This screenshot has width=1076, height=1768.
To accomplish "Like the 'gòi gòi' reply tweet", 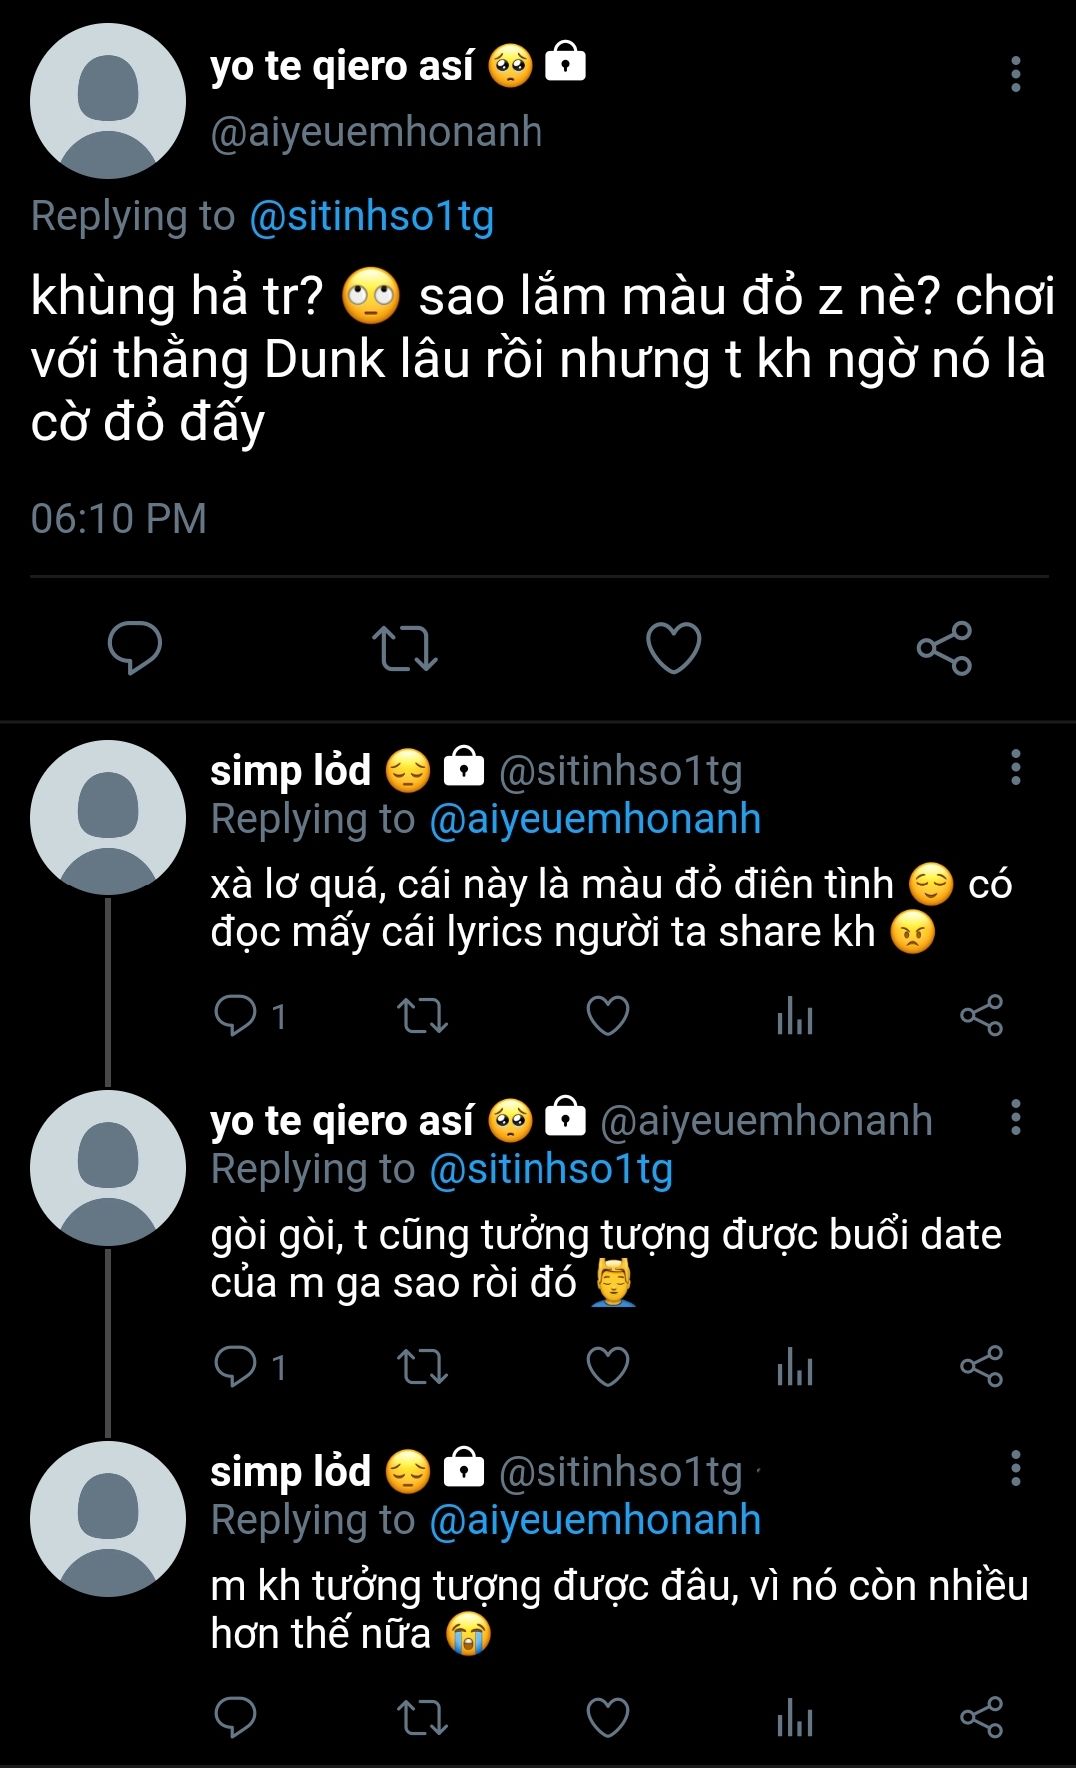I will [x=607, y=1366].
